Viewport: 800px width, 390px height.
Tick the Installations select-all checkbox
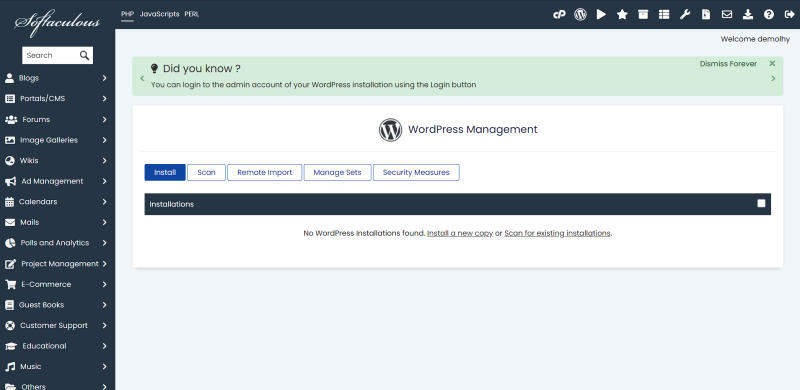(x=761, y=203)
